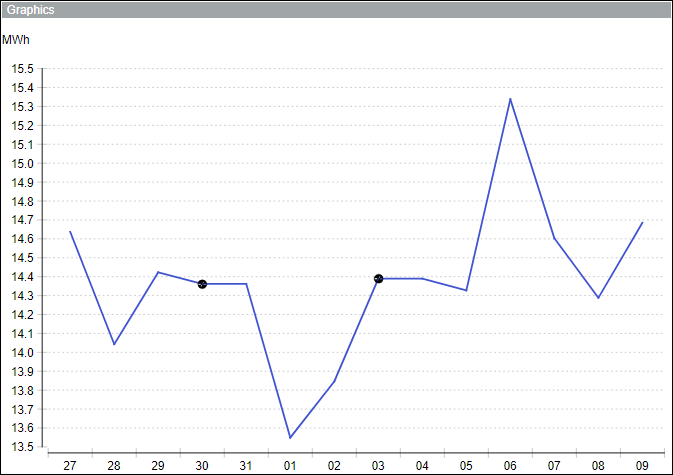The width and height of the screenshot is (673, 475).
Task: Select the line point above day 02
Action: click(334, 381)
